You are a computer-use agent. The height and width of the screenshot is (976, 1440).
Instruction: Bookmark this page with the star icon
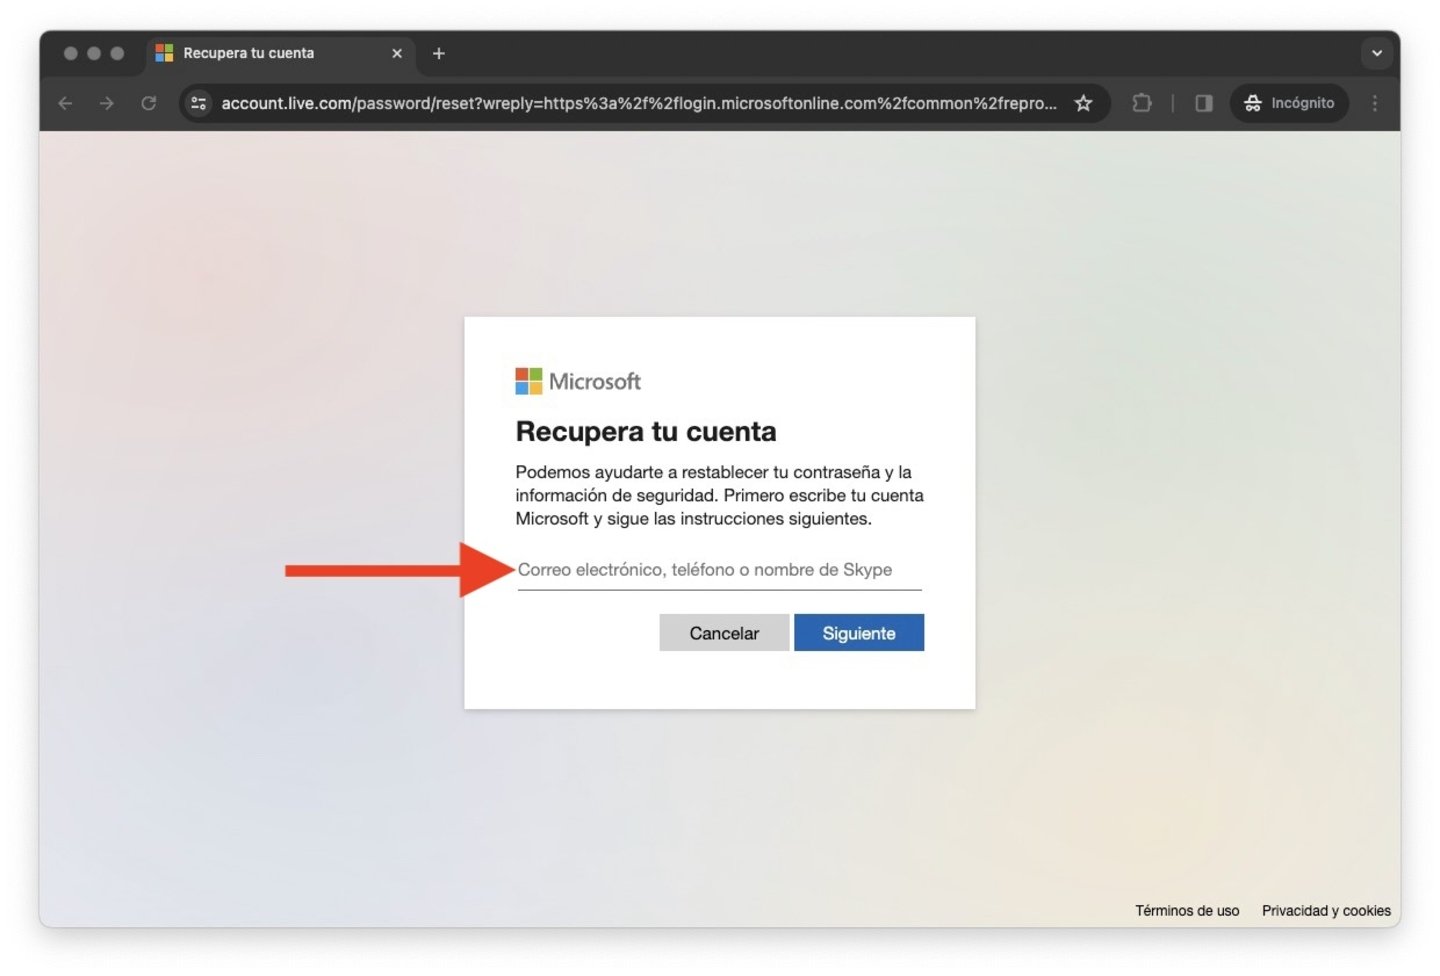pyautogui.click(x=1083, y=103)
